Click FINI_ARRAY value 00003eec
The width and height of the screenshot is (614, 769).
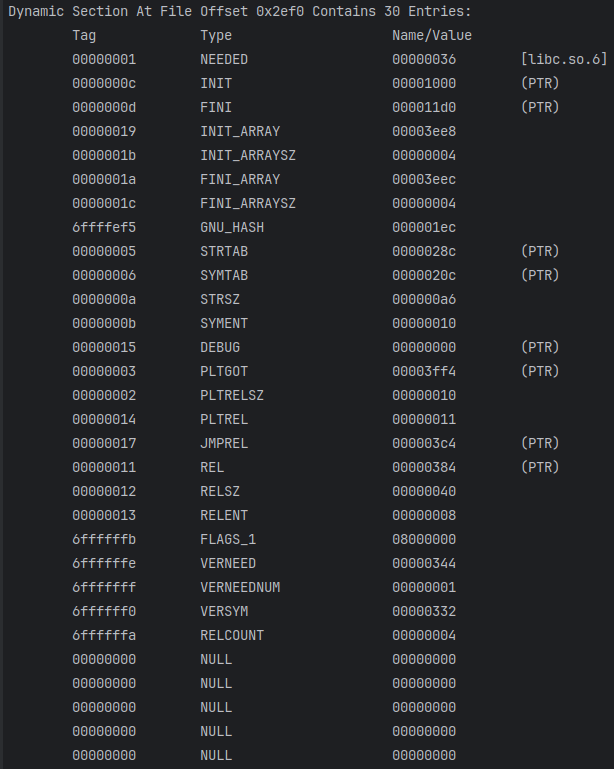(x=424, y=179)
